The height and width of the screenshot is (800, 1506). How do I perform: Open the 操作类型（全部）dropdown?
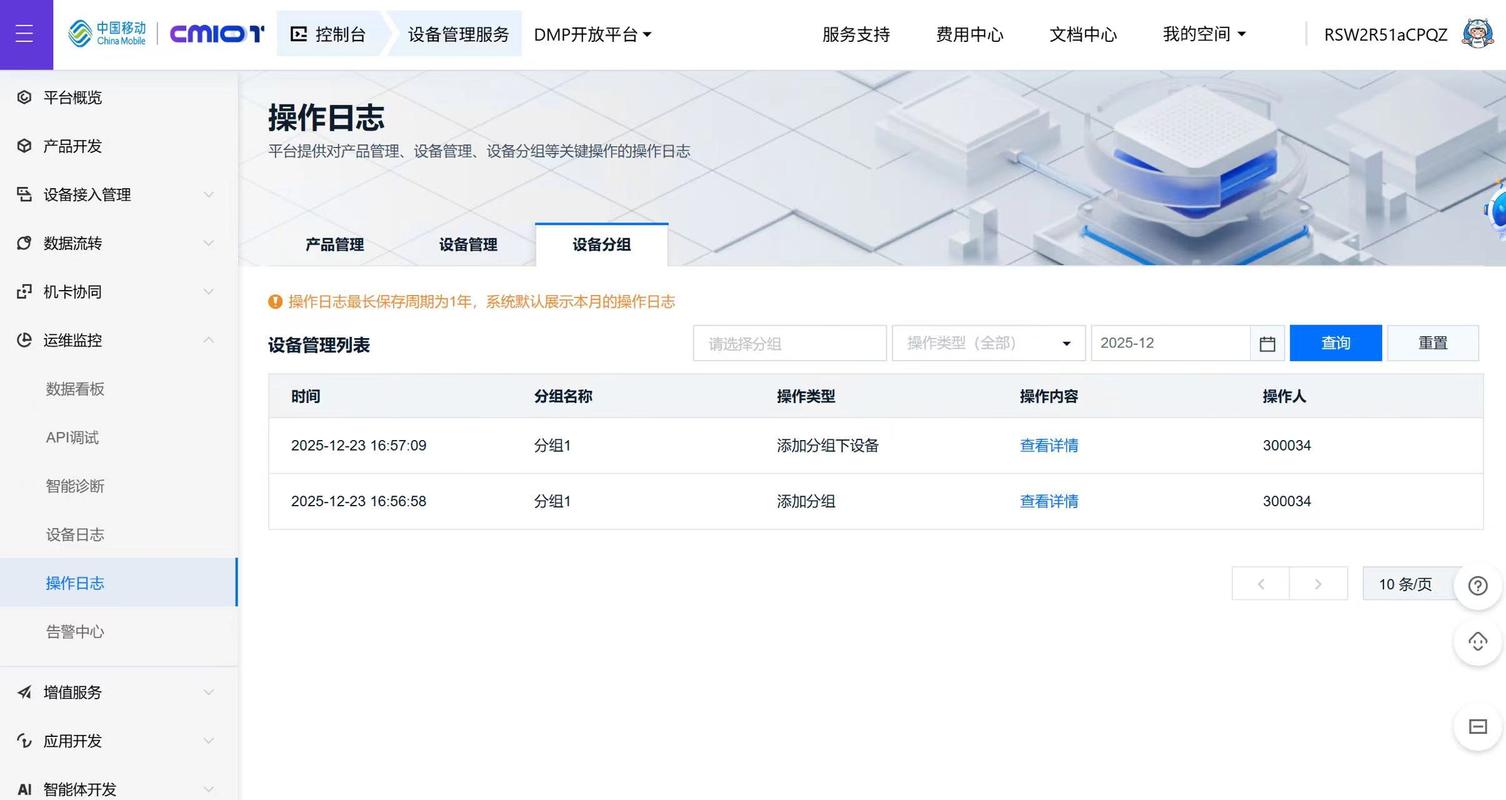[x=987, y=343]
